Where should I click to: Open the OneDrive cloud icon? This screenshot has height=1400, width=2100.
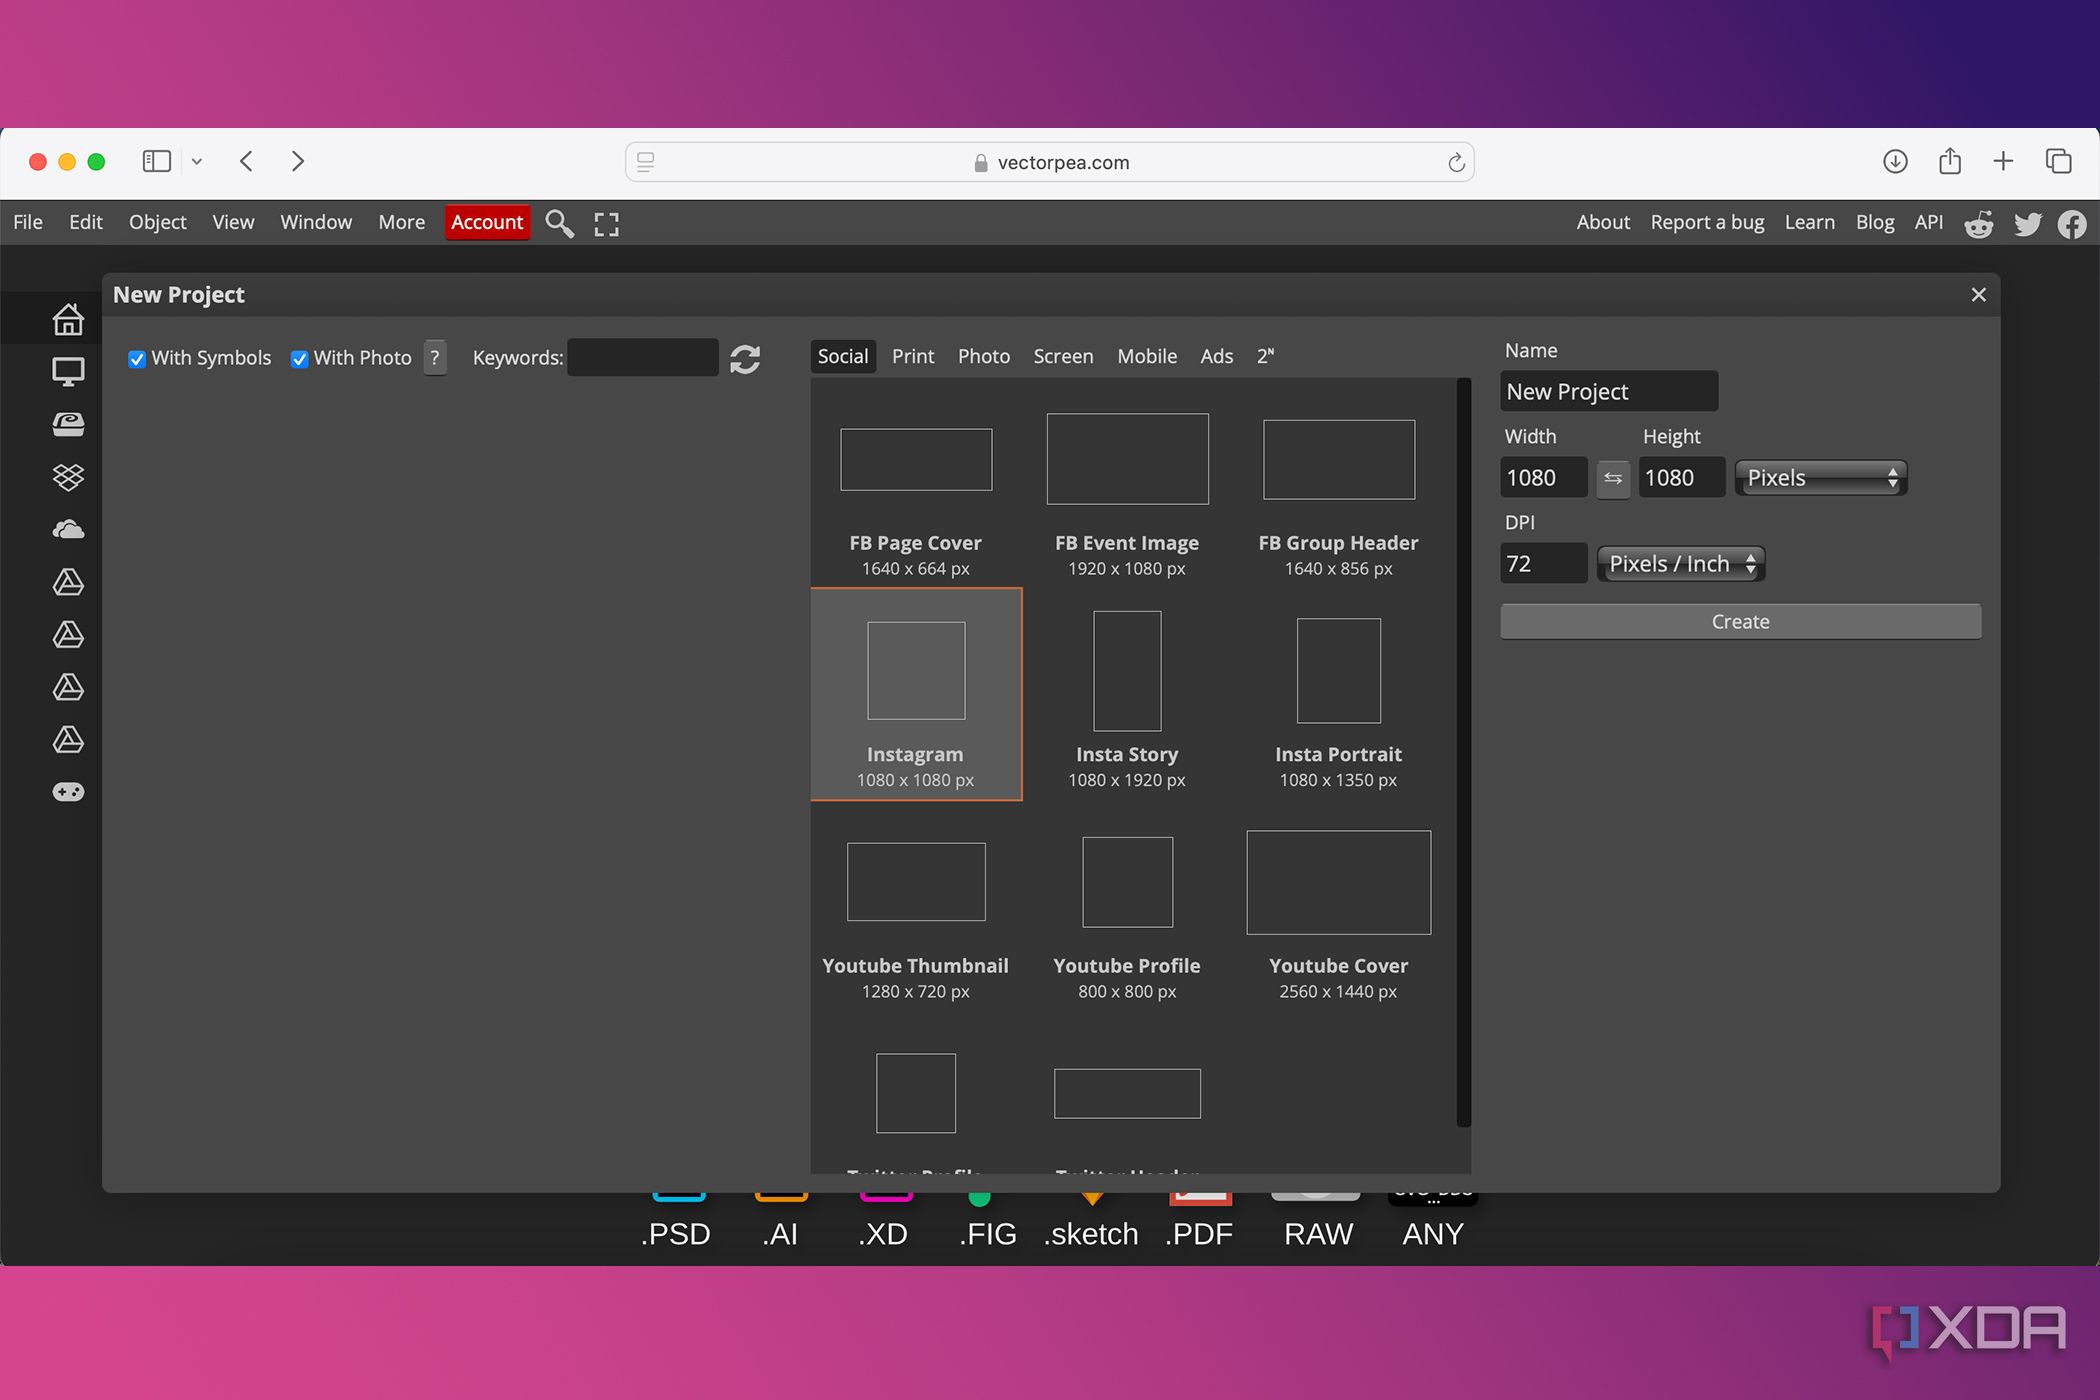pyautogui.click(x=68, y=529)
